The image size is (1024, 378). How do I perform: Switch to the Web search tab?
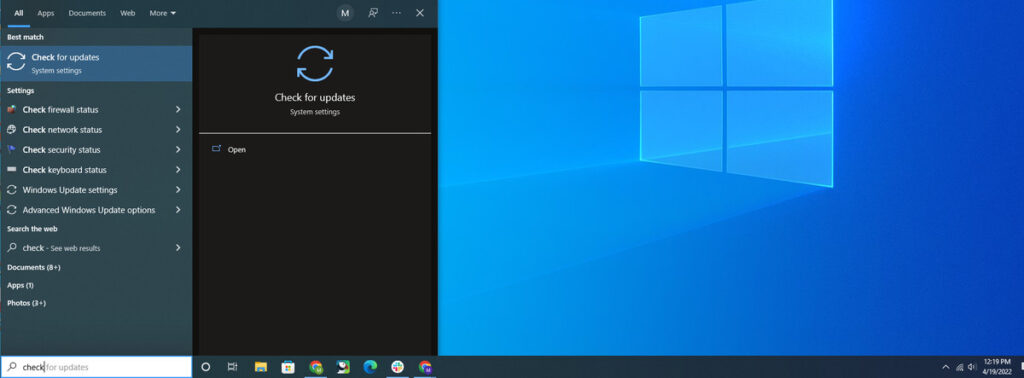127,13
